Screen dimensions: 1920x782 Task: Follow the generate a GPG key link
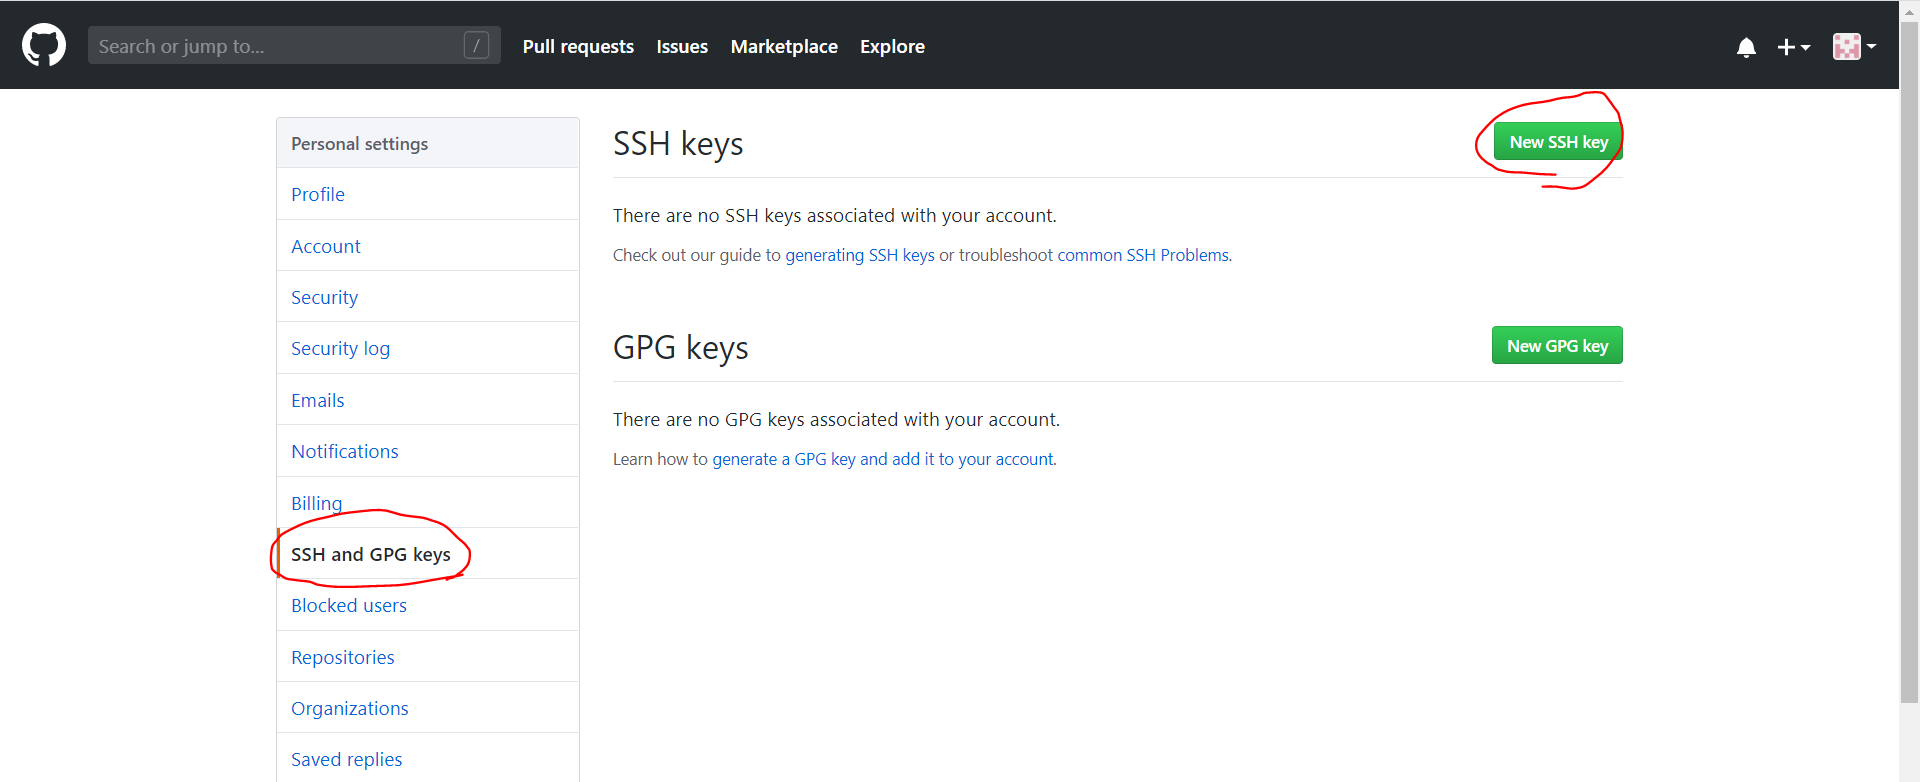(883, 459)
